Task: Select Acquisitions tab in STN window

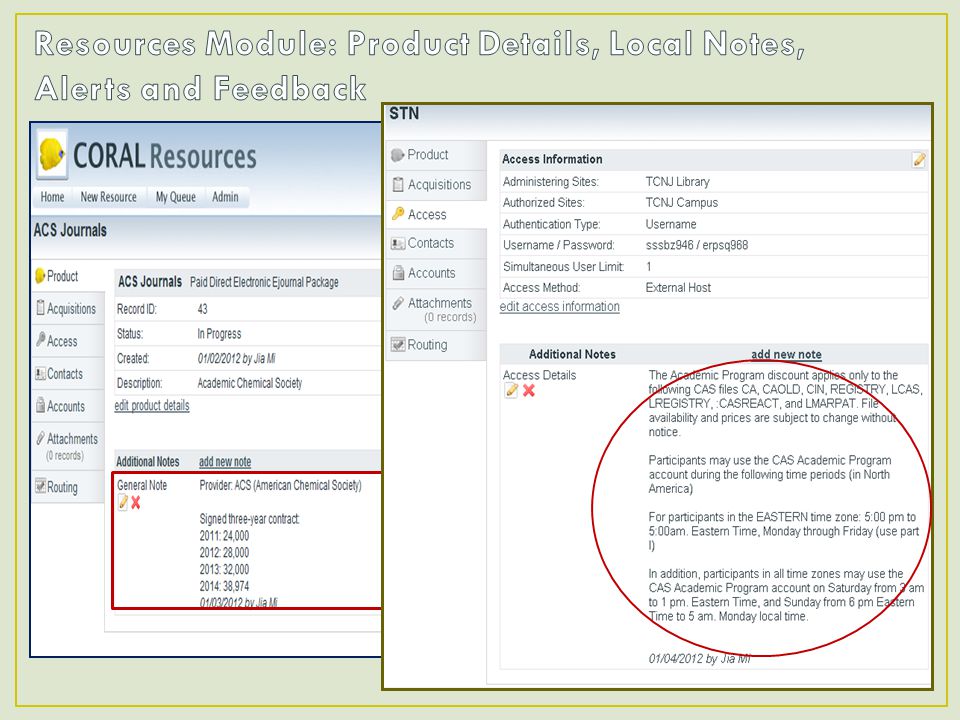Action: 437,184
